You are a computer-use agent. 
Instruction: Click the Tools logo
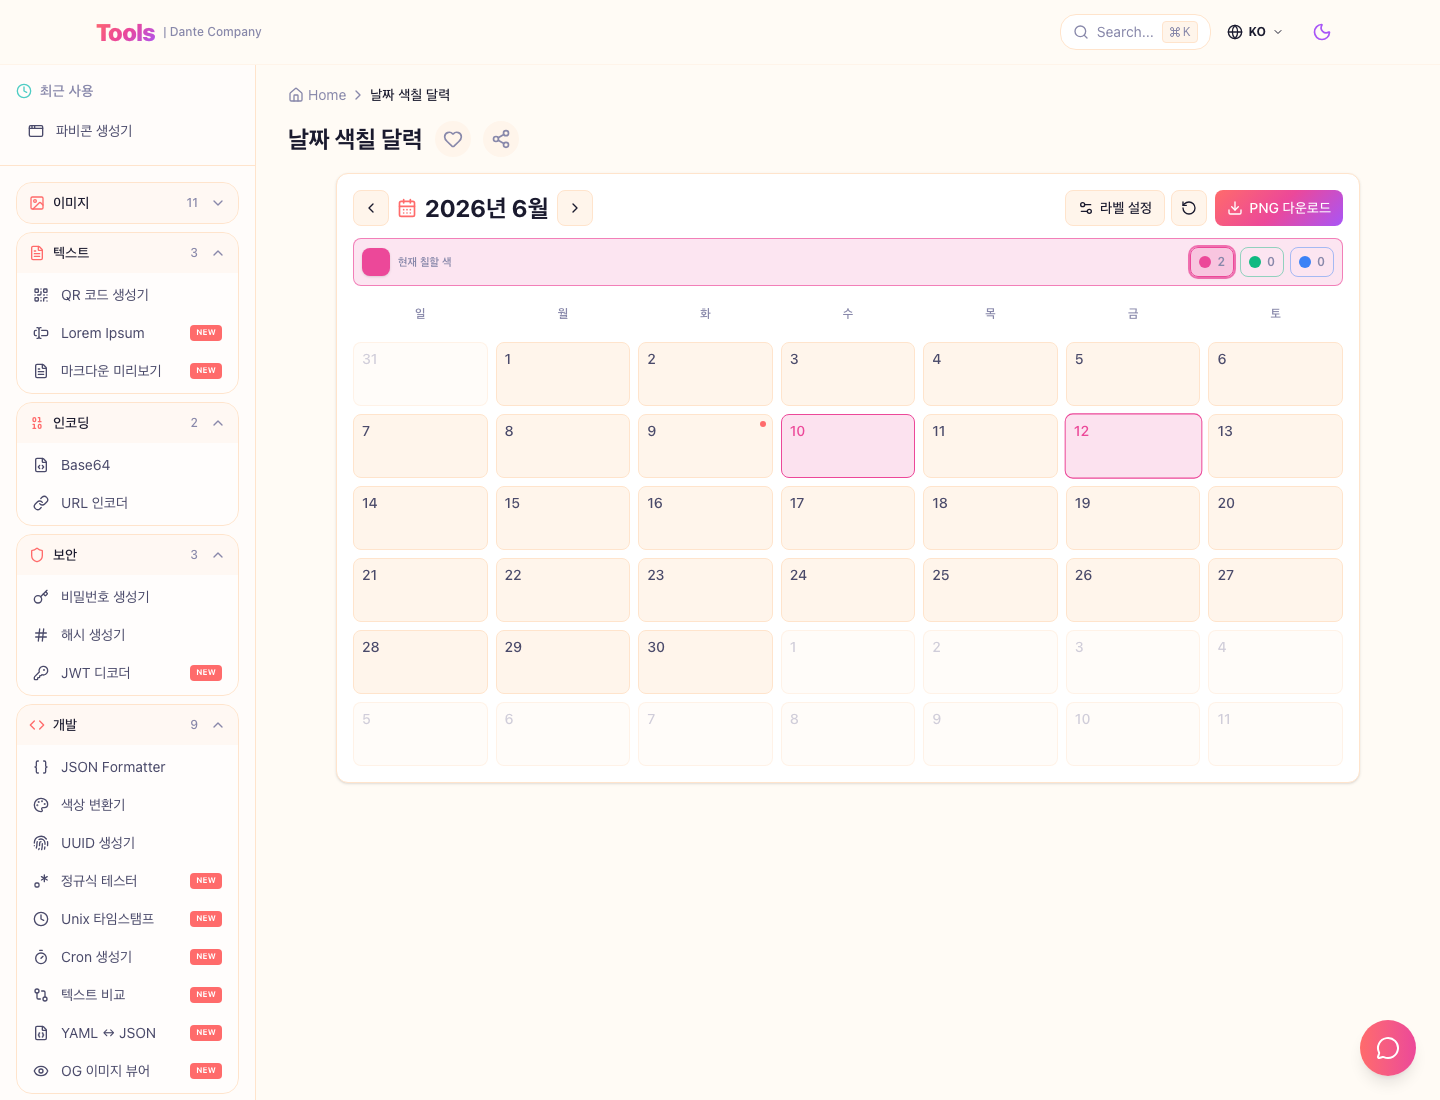pos(126,32)
